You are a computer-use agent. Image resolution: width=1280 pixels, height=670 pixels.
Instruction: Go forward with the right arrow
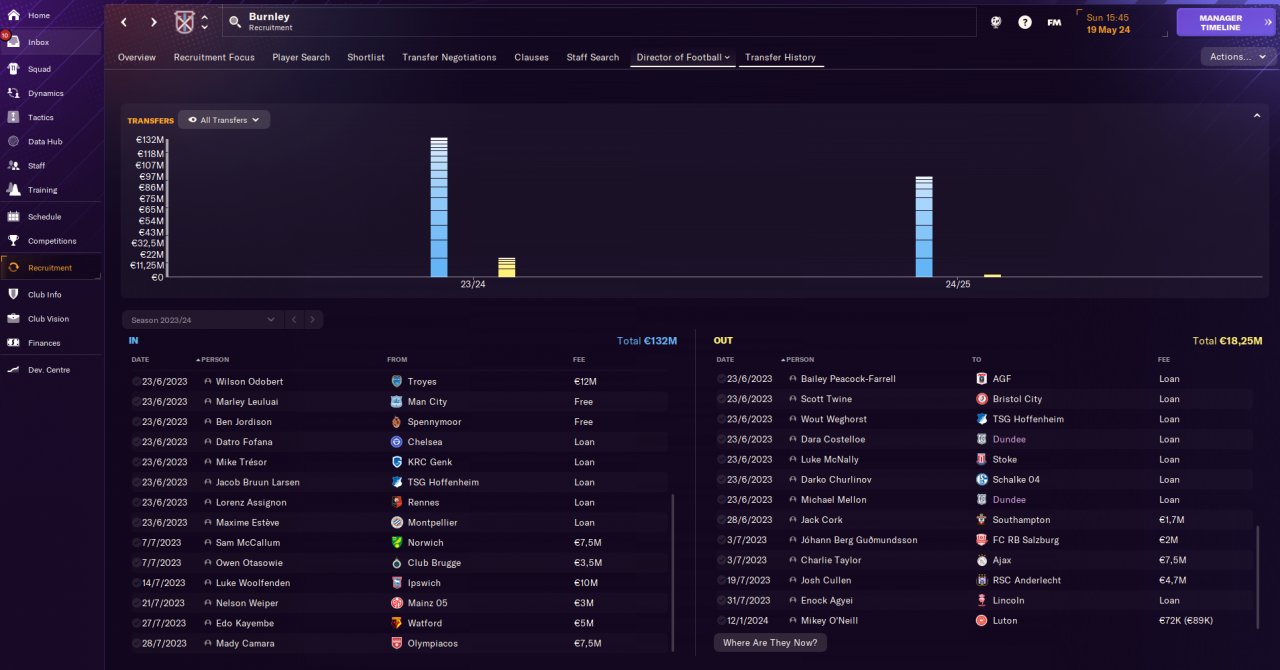(x=153, y=22)
